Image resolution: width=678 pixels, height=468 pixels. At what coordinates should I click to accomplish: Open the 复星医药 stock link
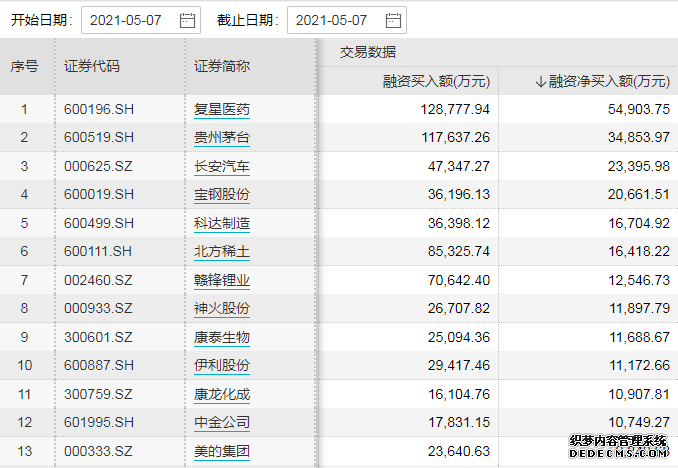point(222,109)
